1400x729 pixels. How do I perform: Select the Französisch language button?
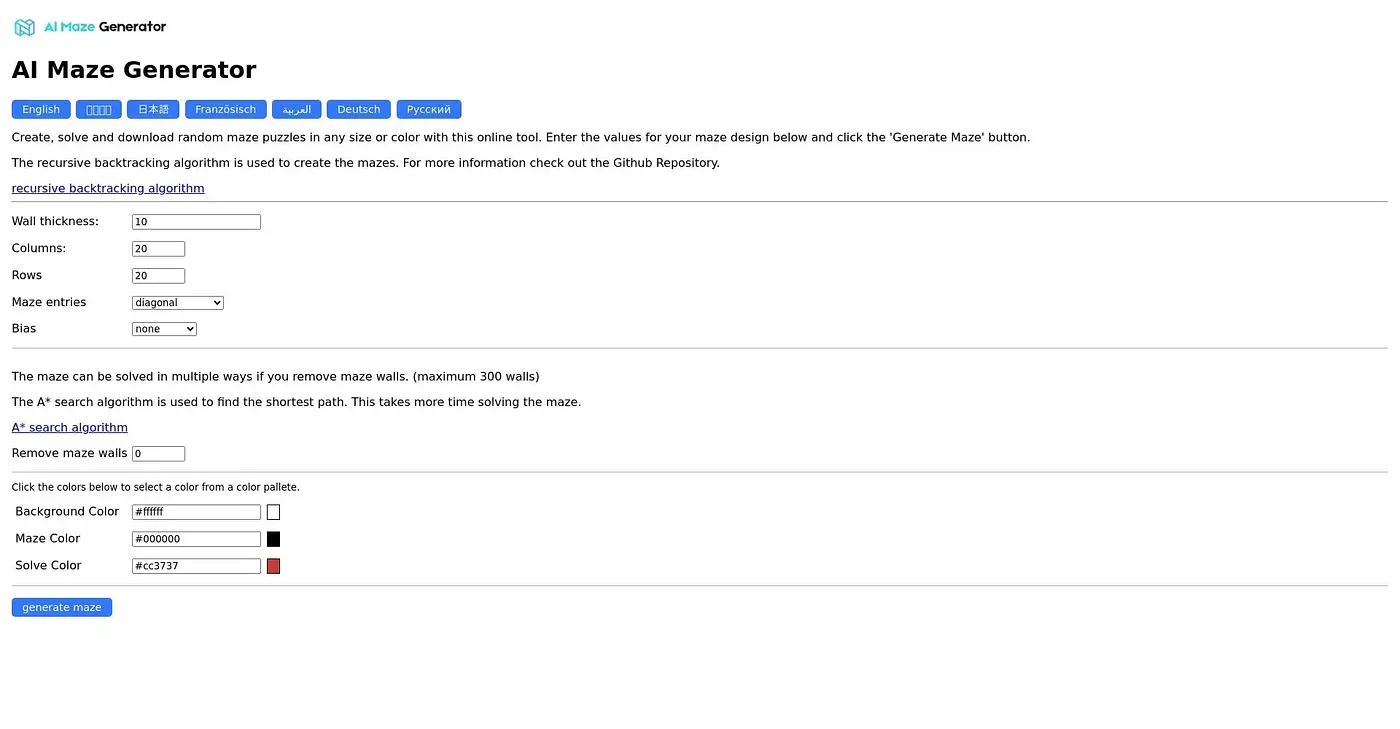point(226,109)
